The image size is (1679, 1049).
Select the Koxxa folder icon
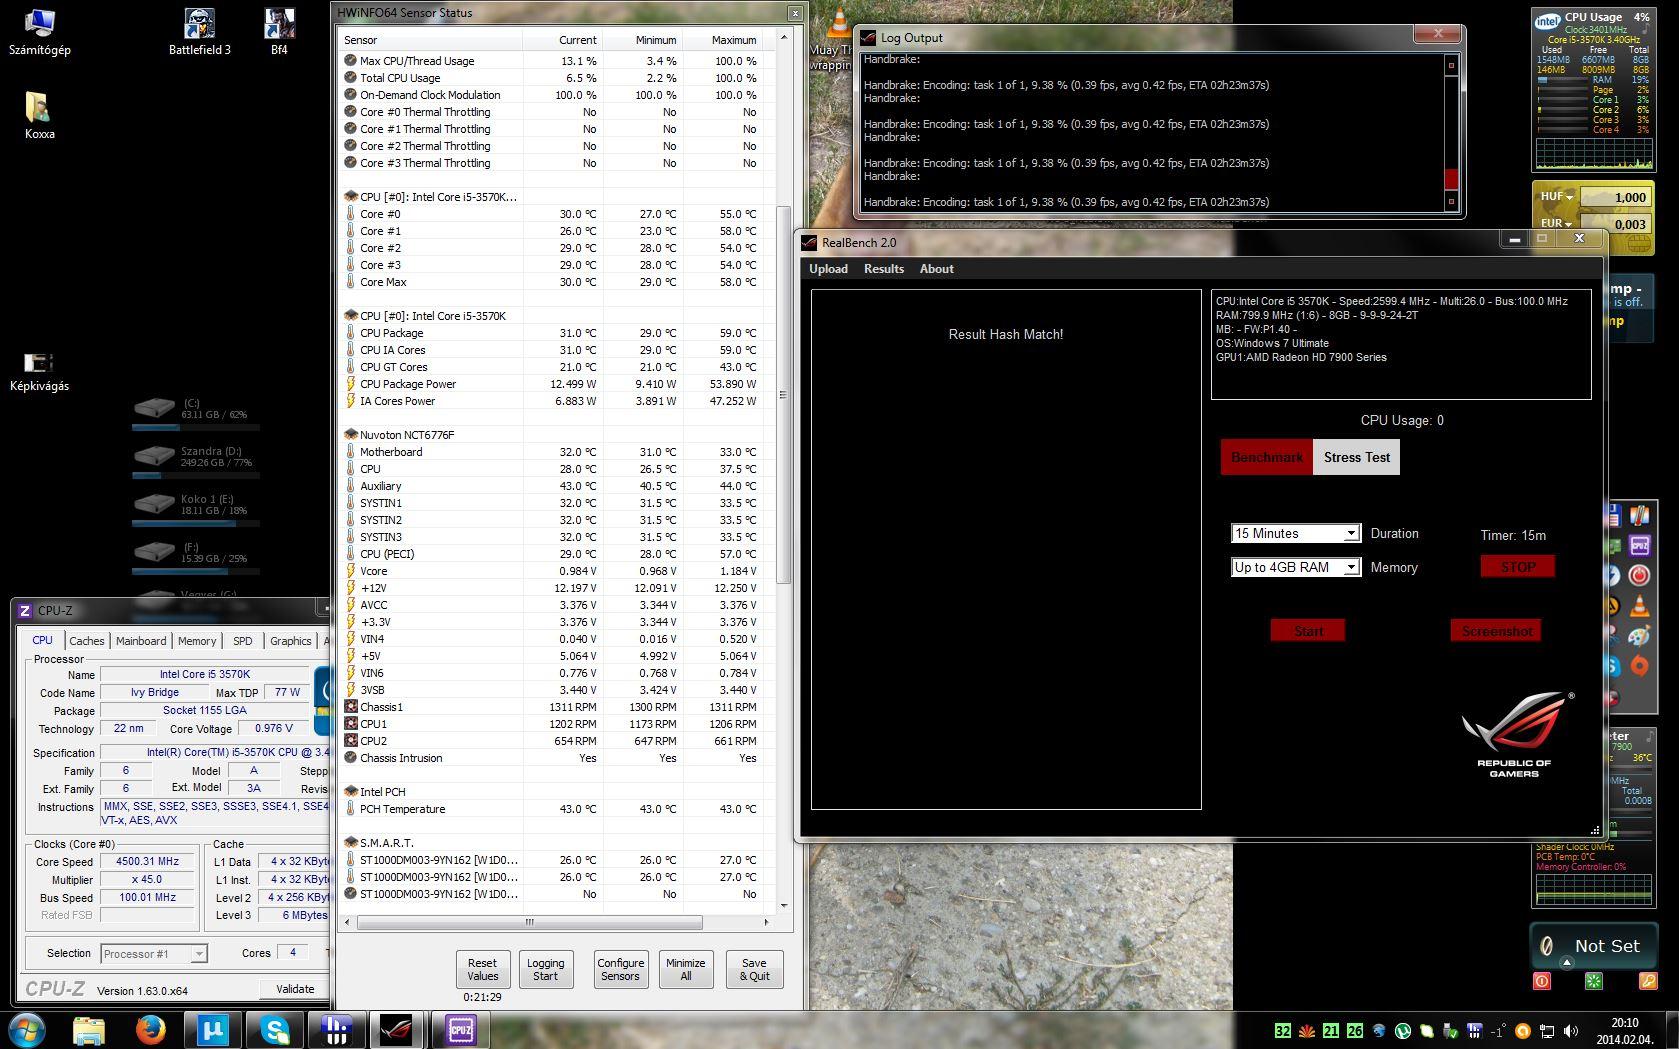(39, 115)
